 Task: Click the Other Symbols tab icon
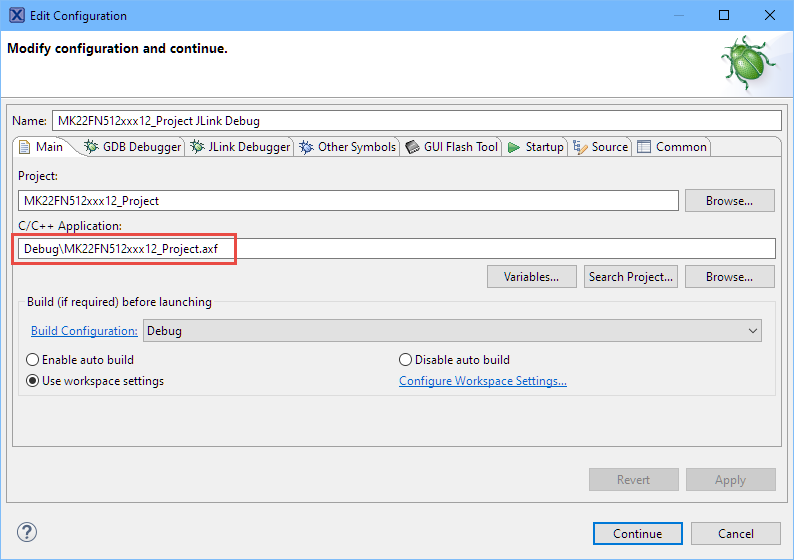click(307, 147)
